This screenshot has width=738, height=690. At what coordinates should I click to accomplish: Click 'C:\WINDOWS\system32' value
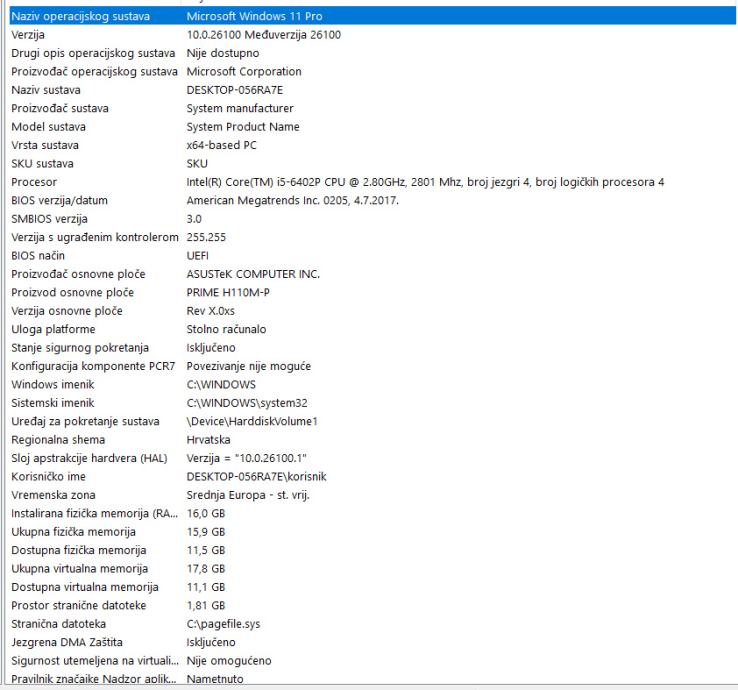pyautogui.click(x=247, y=403)
